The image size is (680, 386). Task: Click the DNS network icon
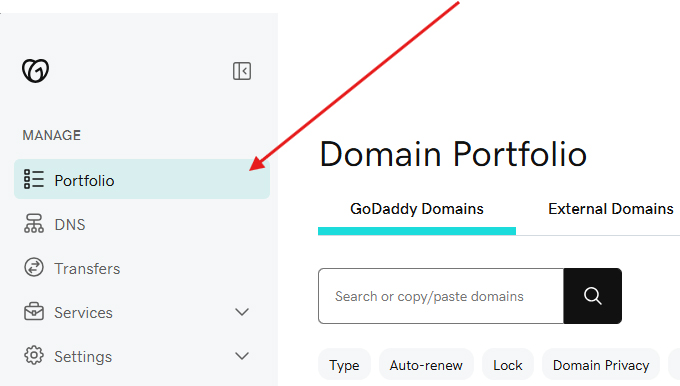[34, 224]
